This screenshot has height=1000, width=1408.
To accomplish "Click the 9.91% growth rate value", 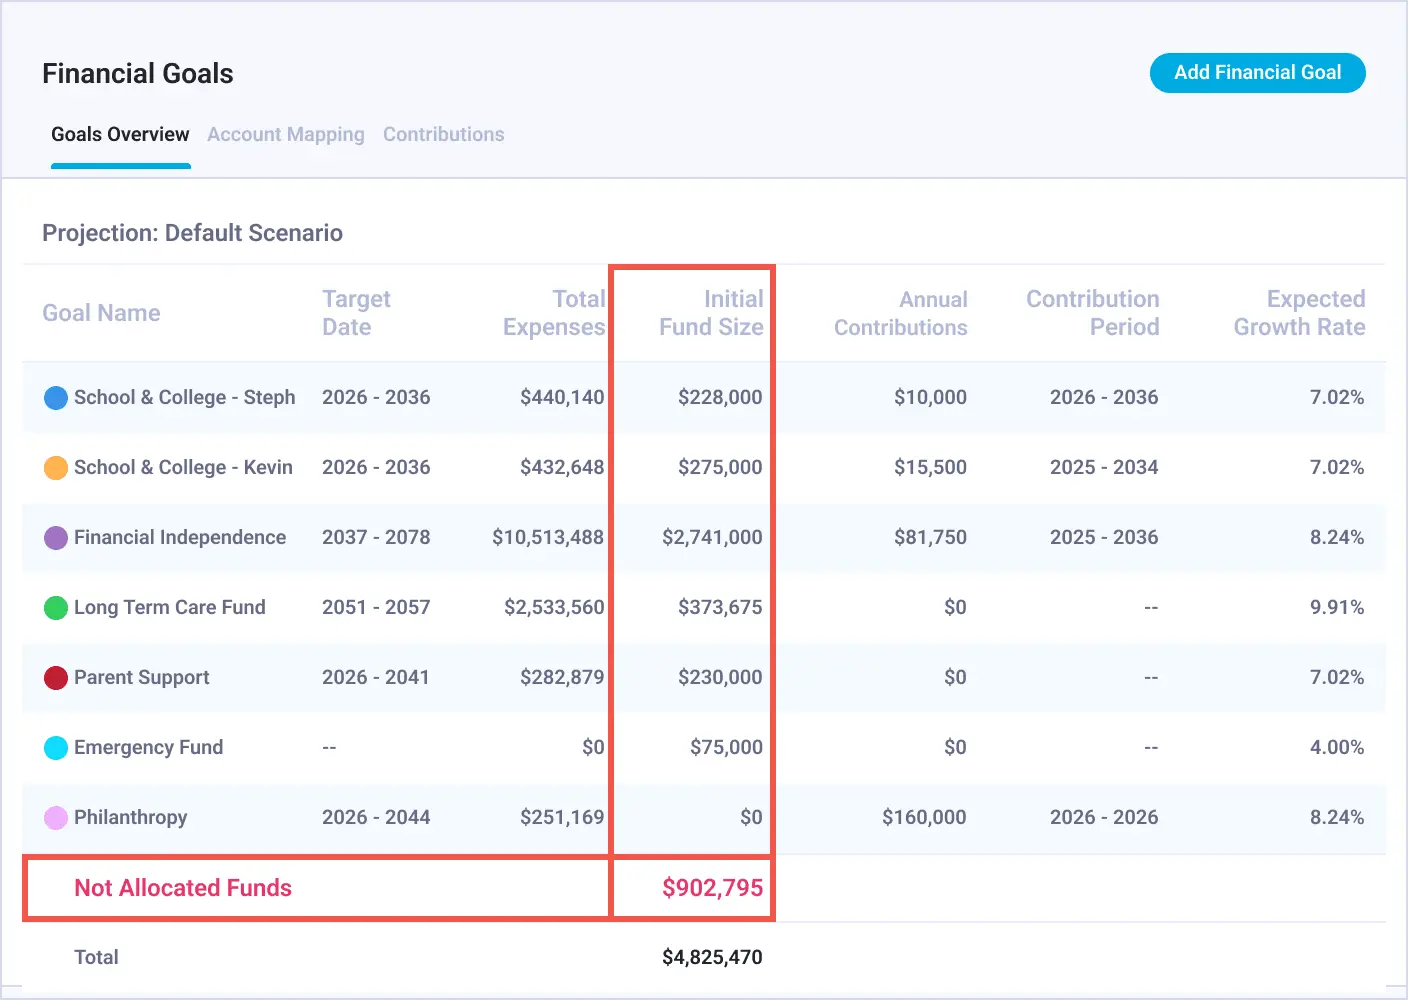I will (x=1337, y=607).
